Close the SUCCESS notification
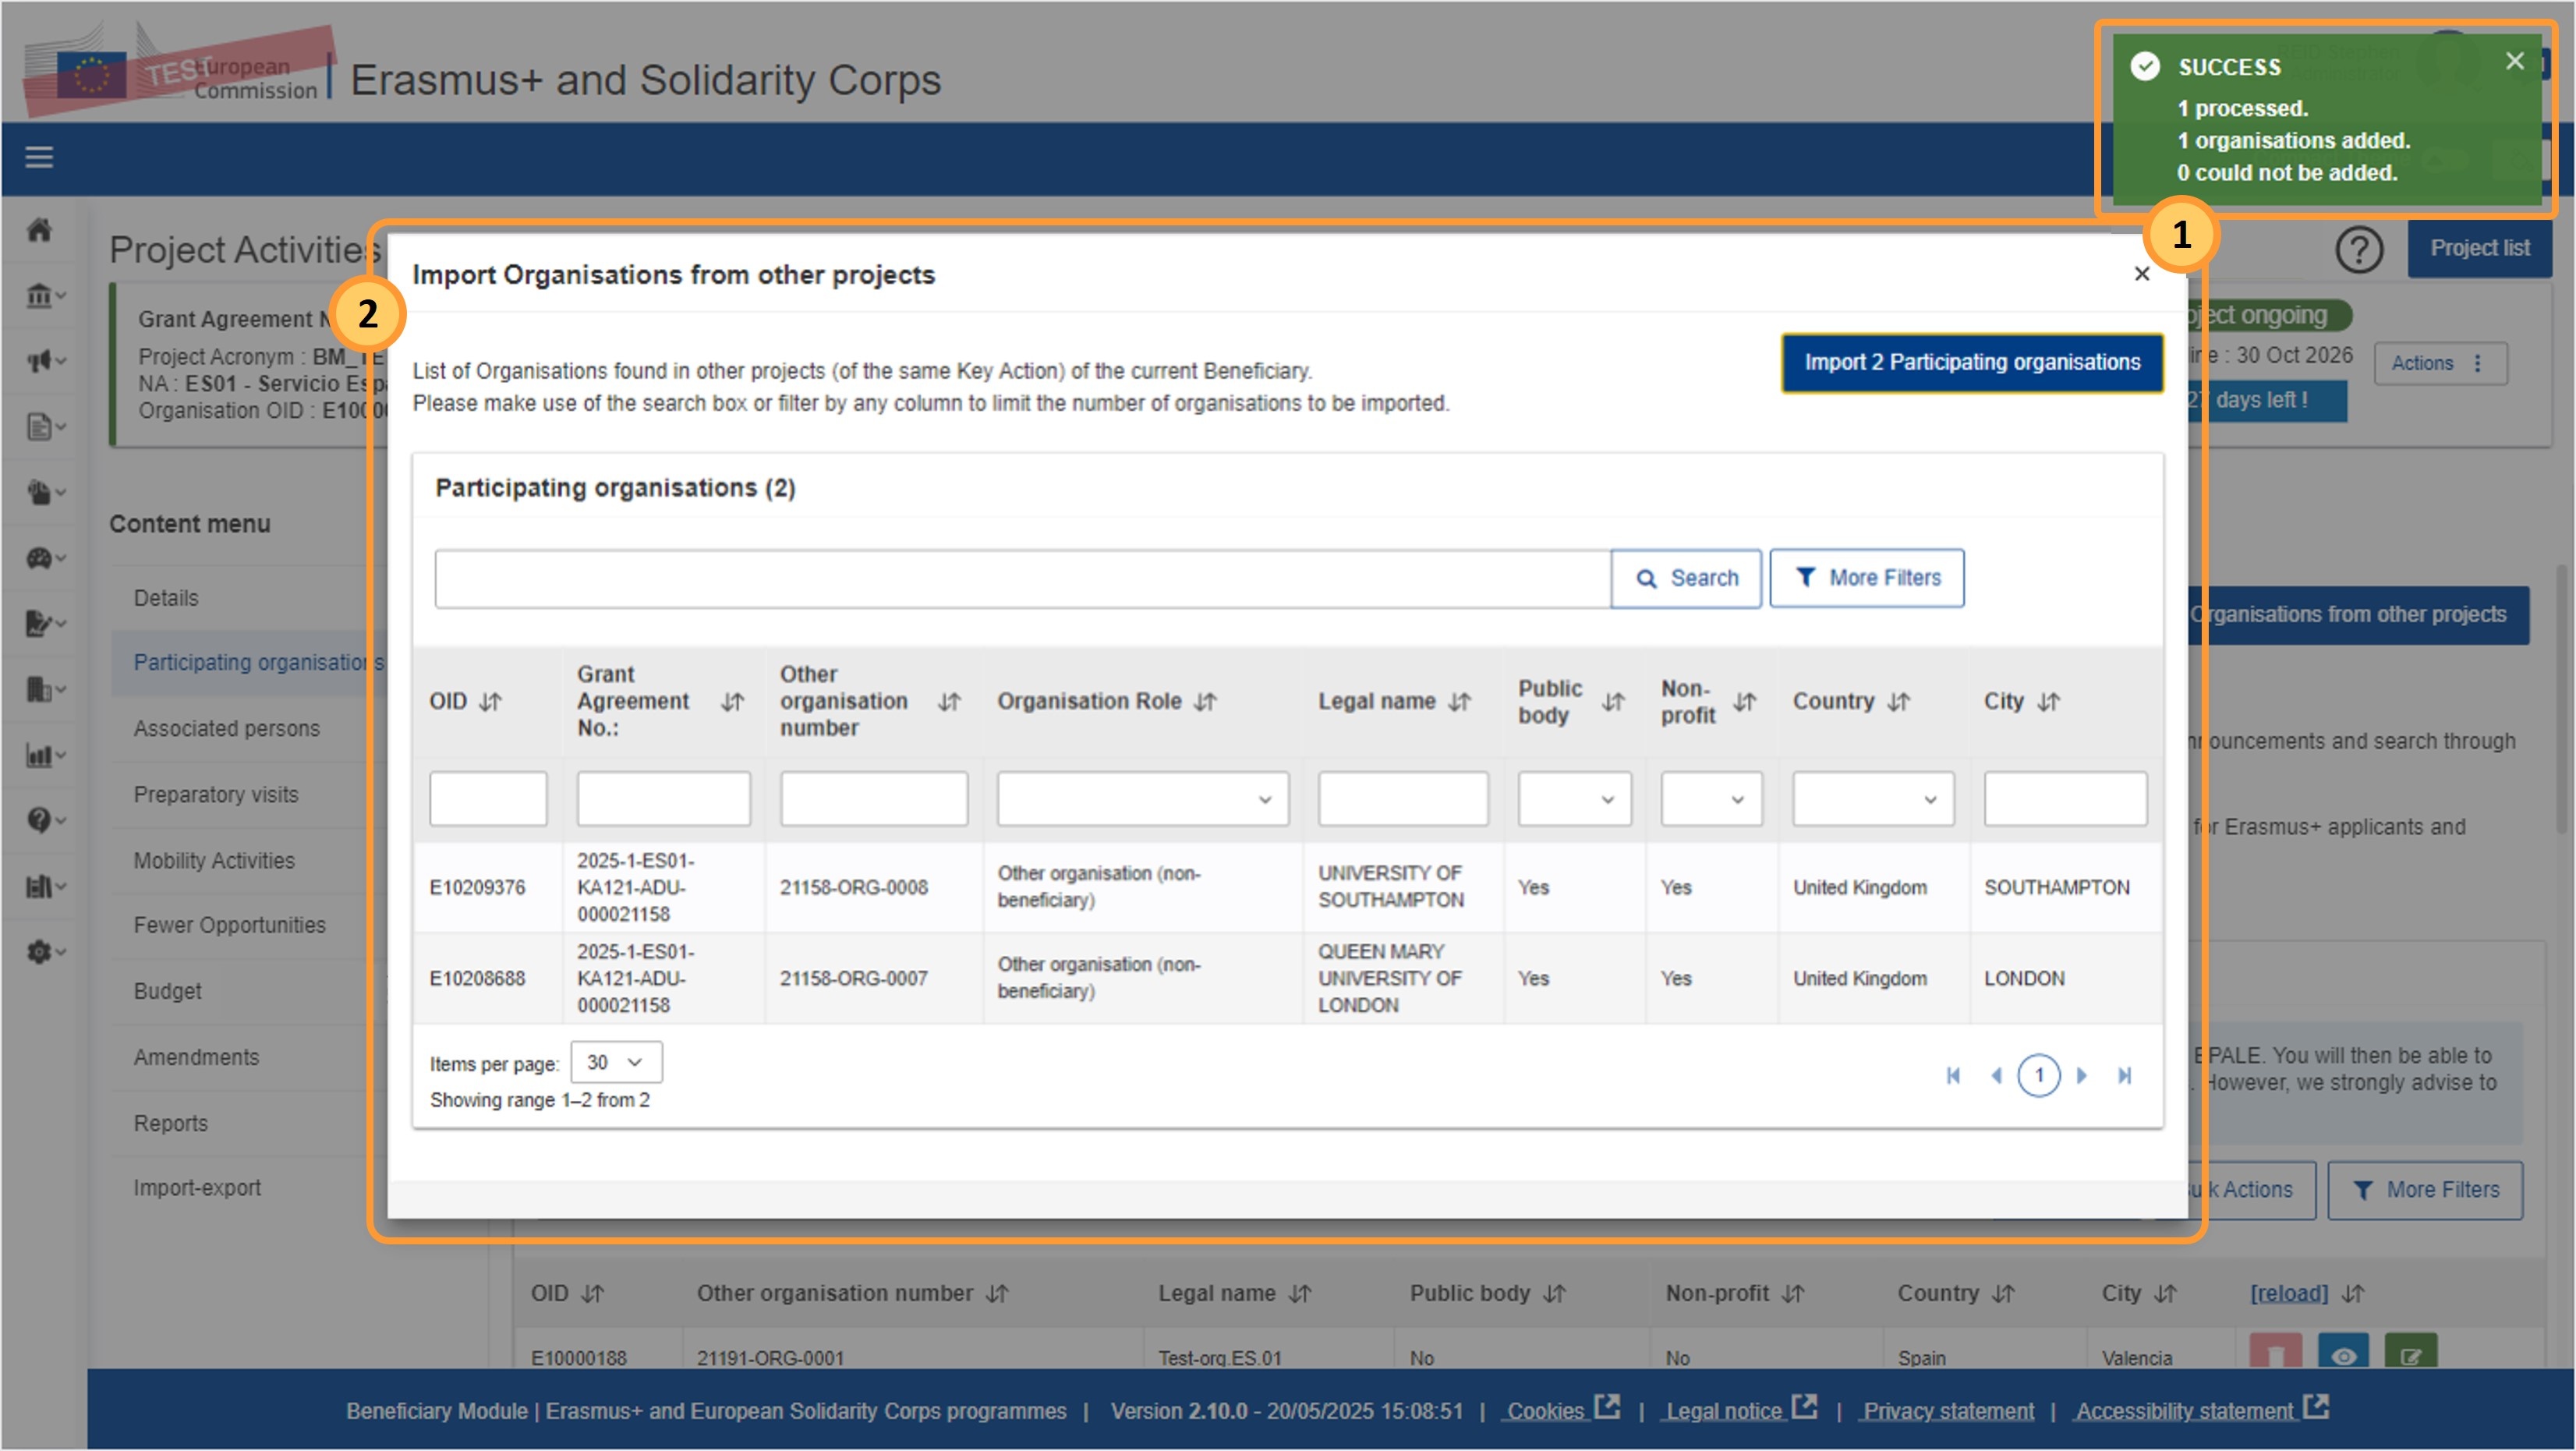2576x1451 pixels. [x=2514, y=61]
